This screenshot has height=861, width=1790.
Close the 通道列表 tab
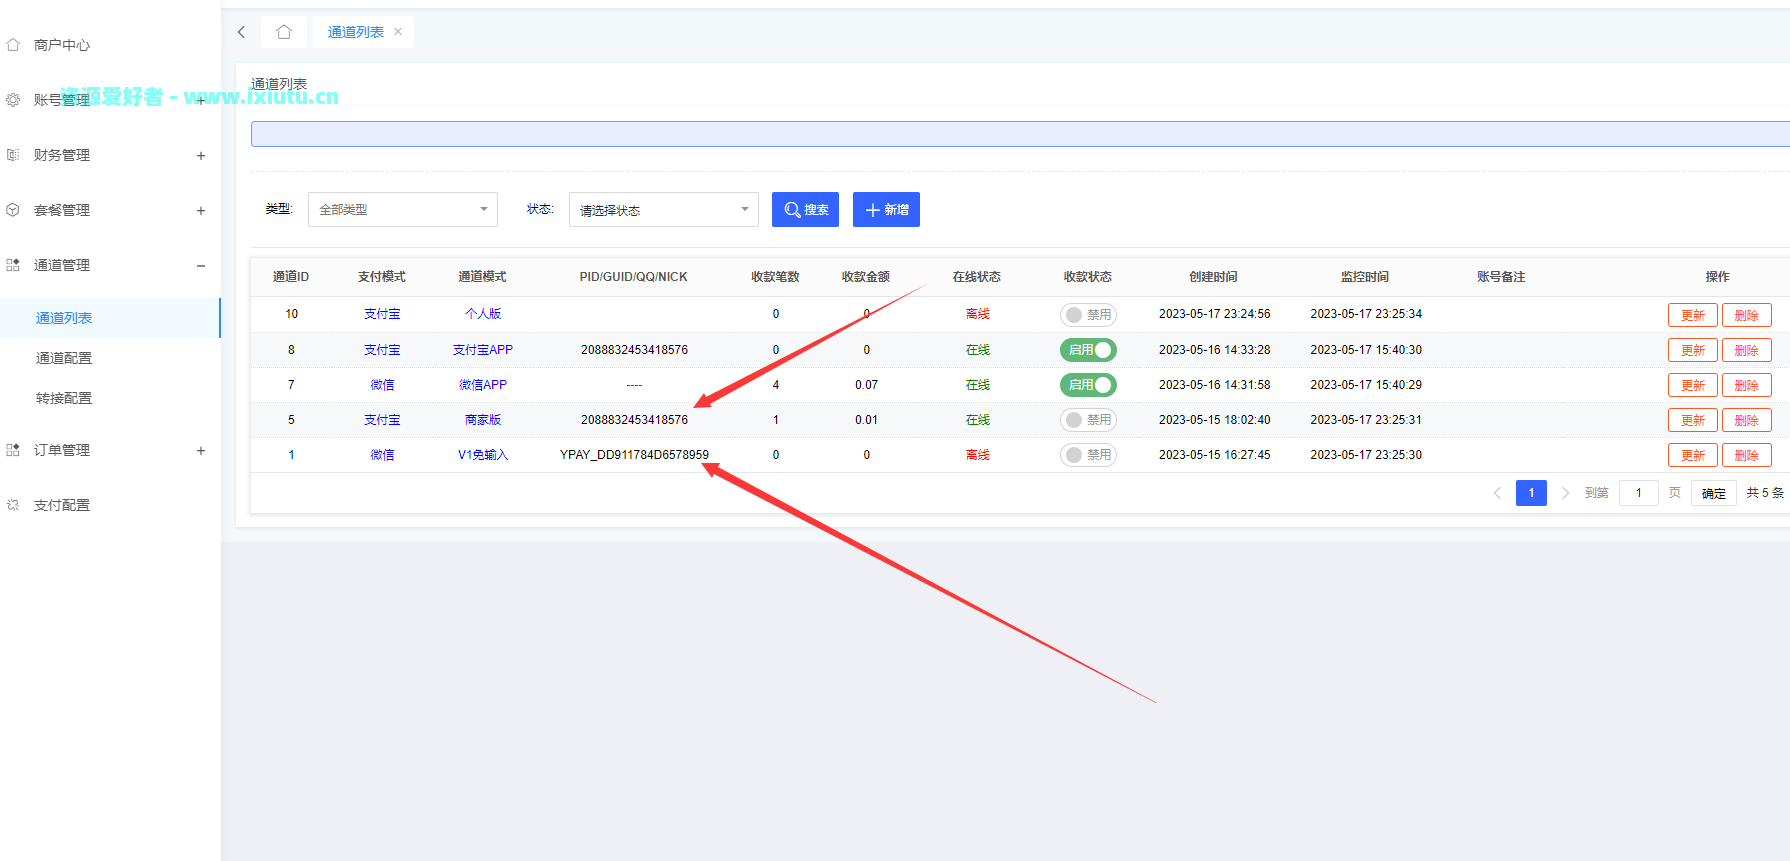click(x=398, y=32)
